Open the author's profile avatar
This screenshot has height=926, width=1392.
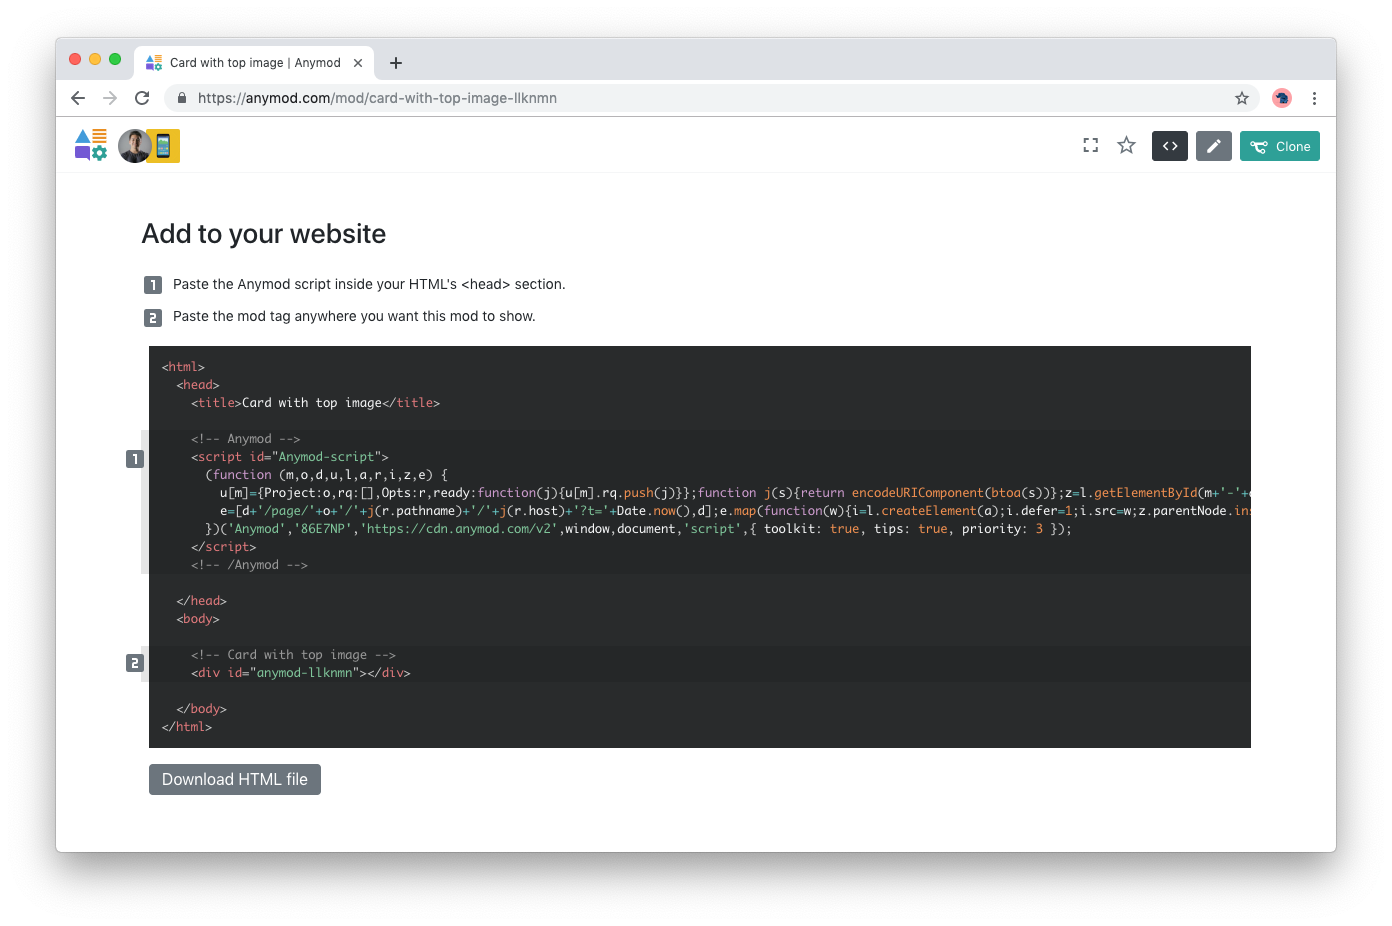point(134,146)
